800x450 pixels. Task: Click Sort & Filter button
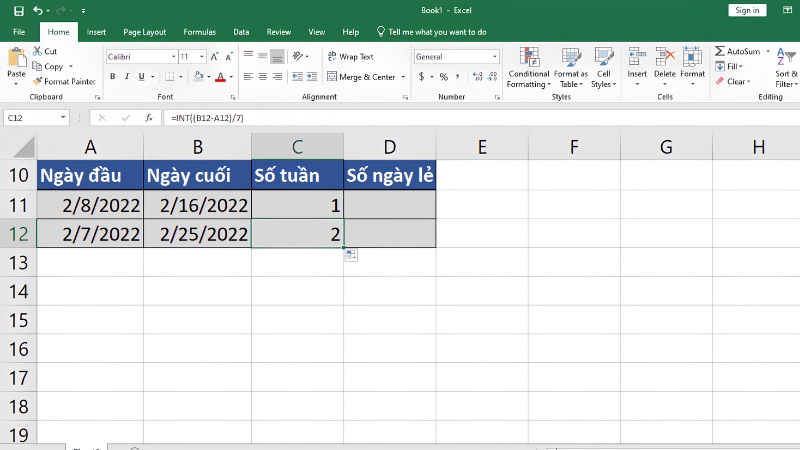[x=786, y=68]
